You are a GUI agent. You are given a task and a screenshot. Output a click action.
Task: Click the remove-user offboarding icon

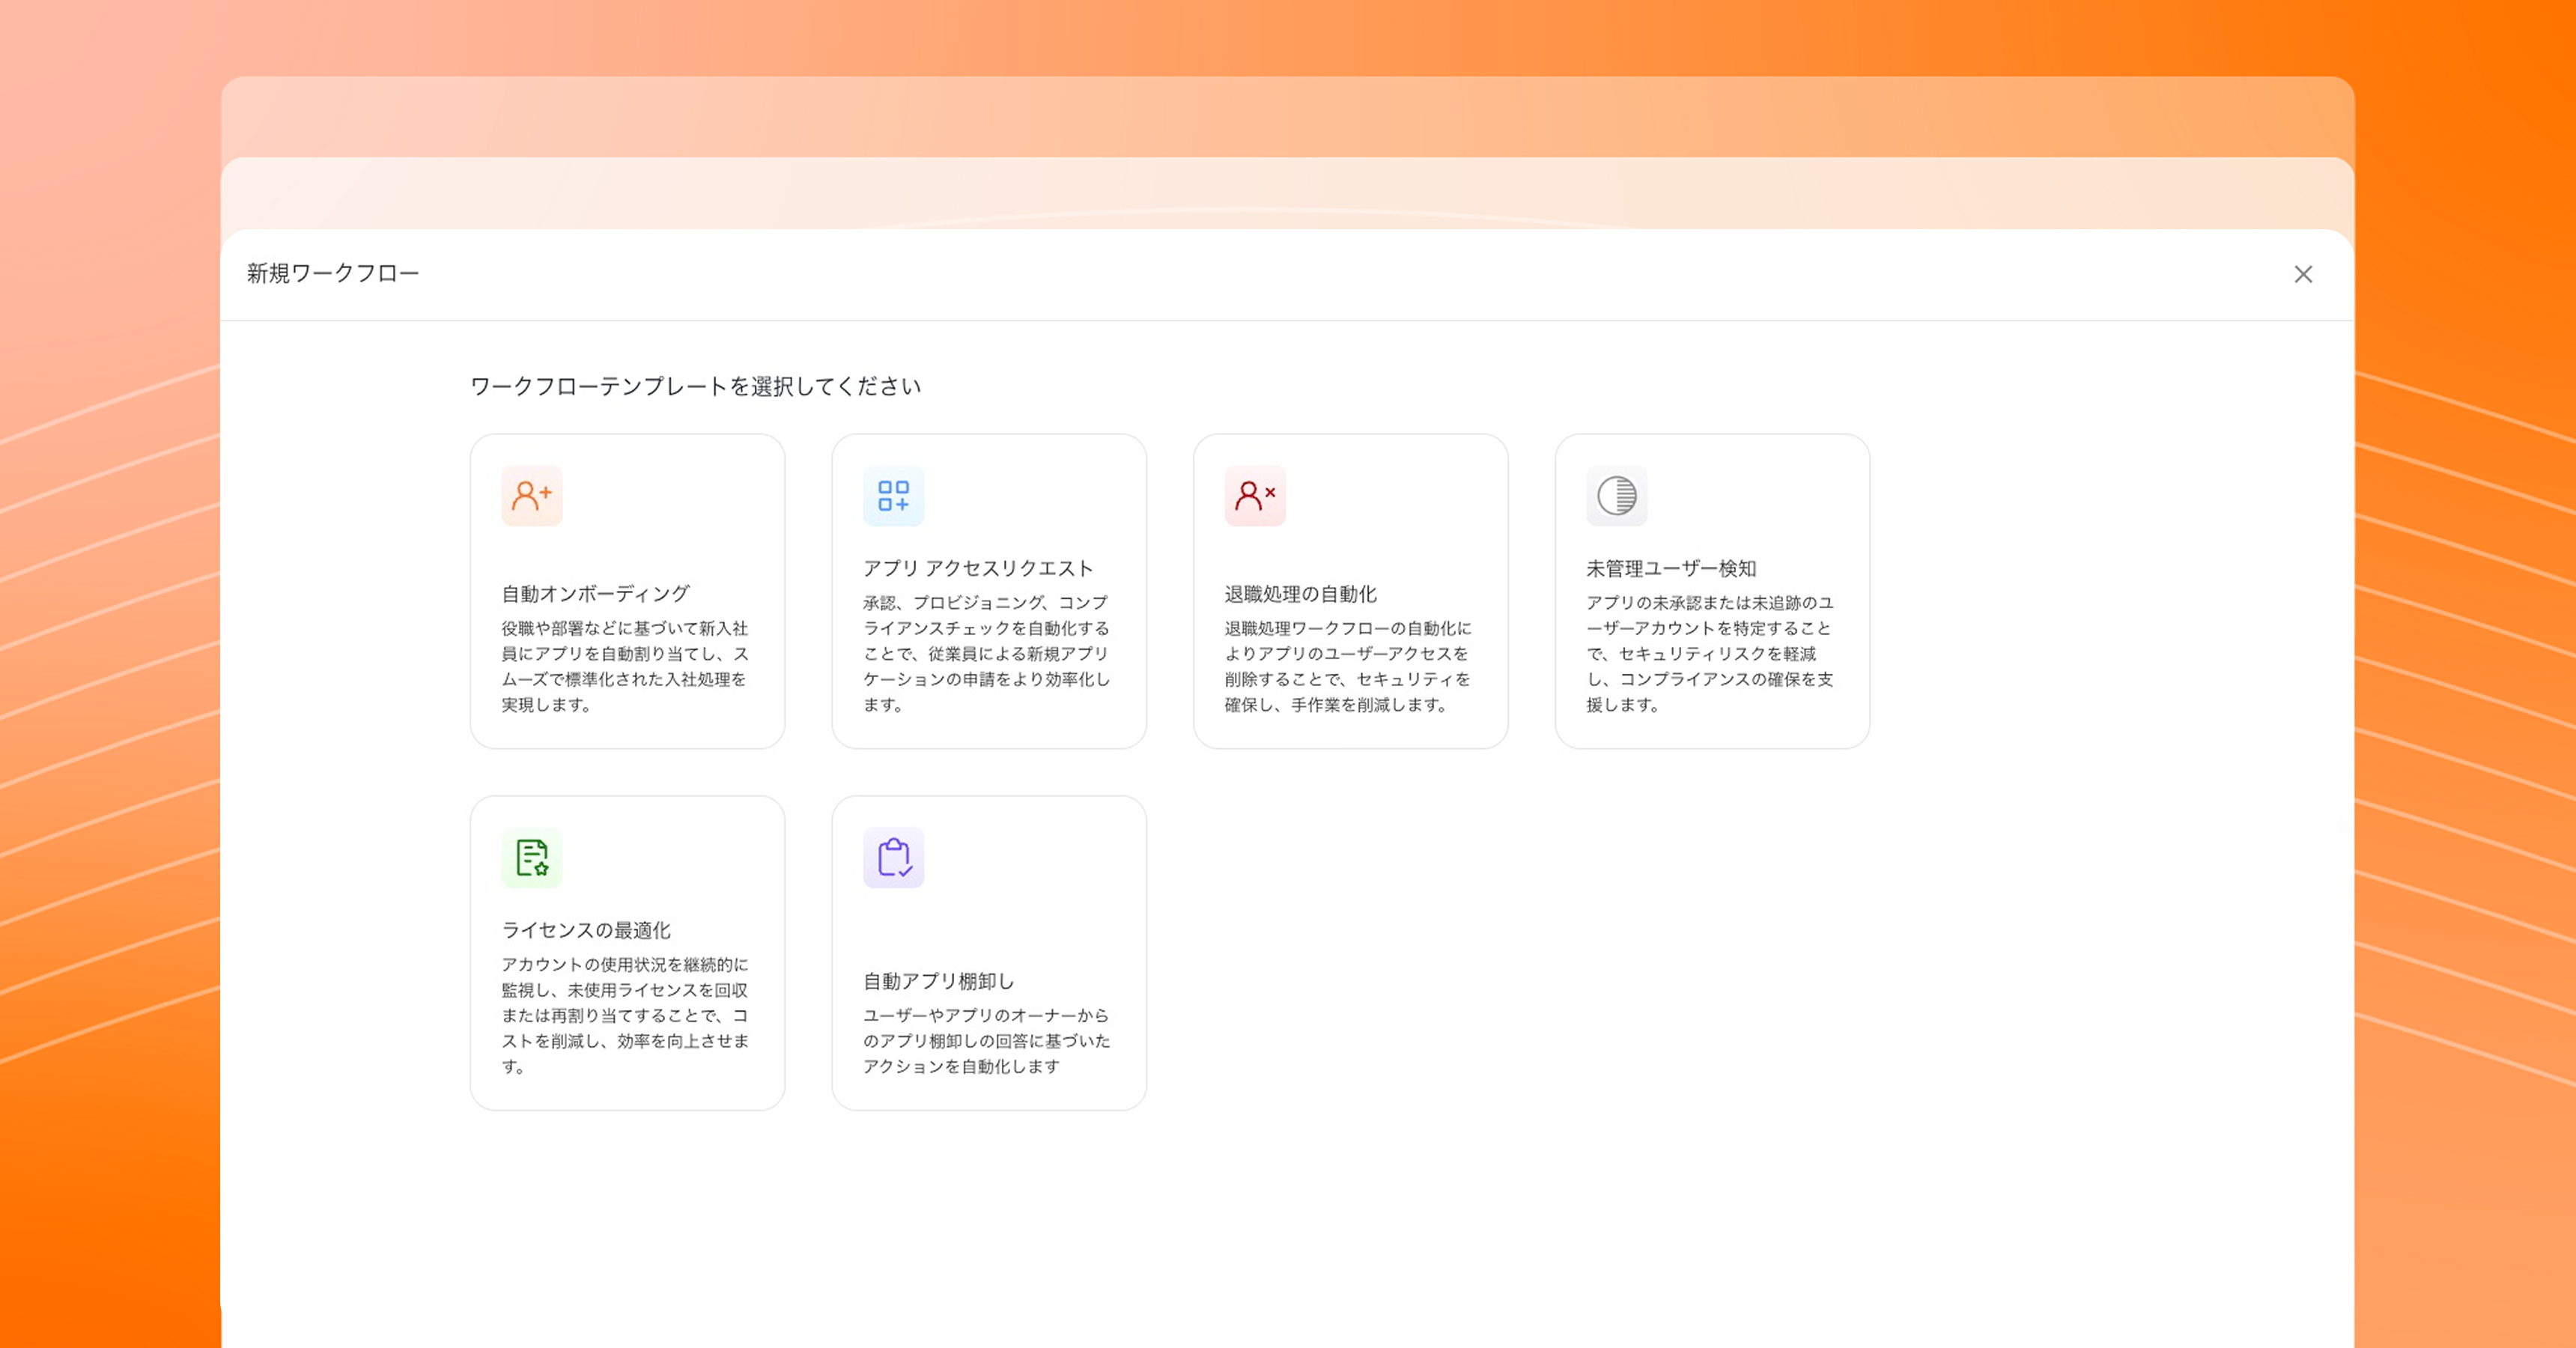click(1255, 496)
